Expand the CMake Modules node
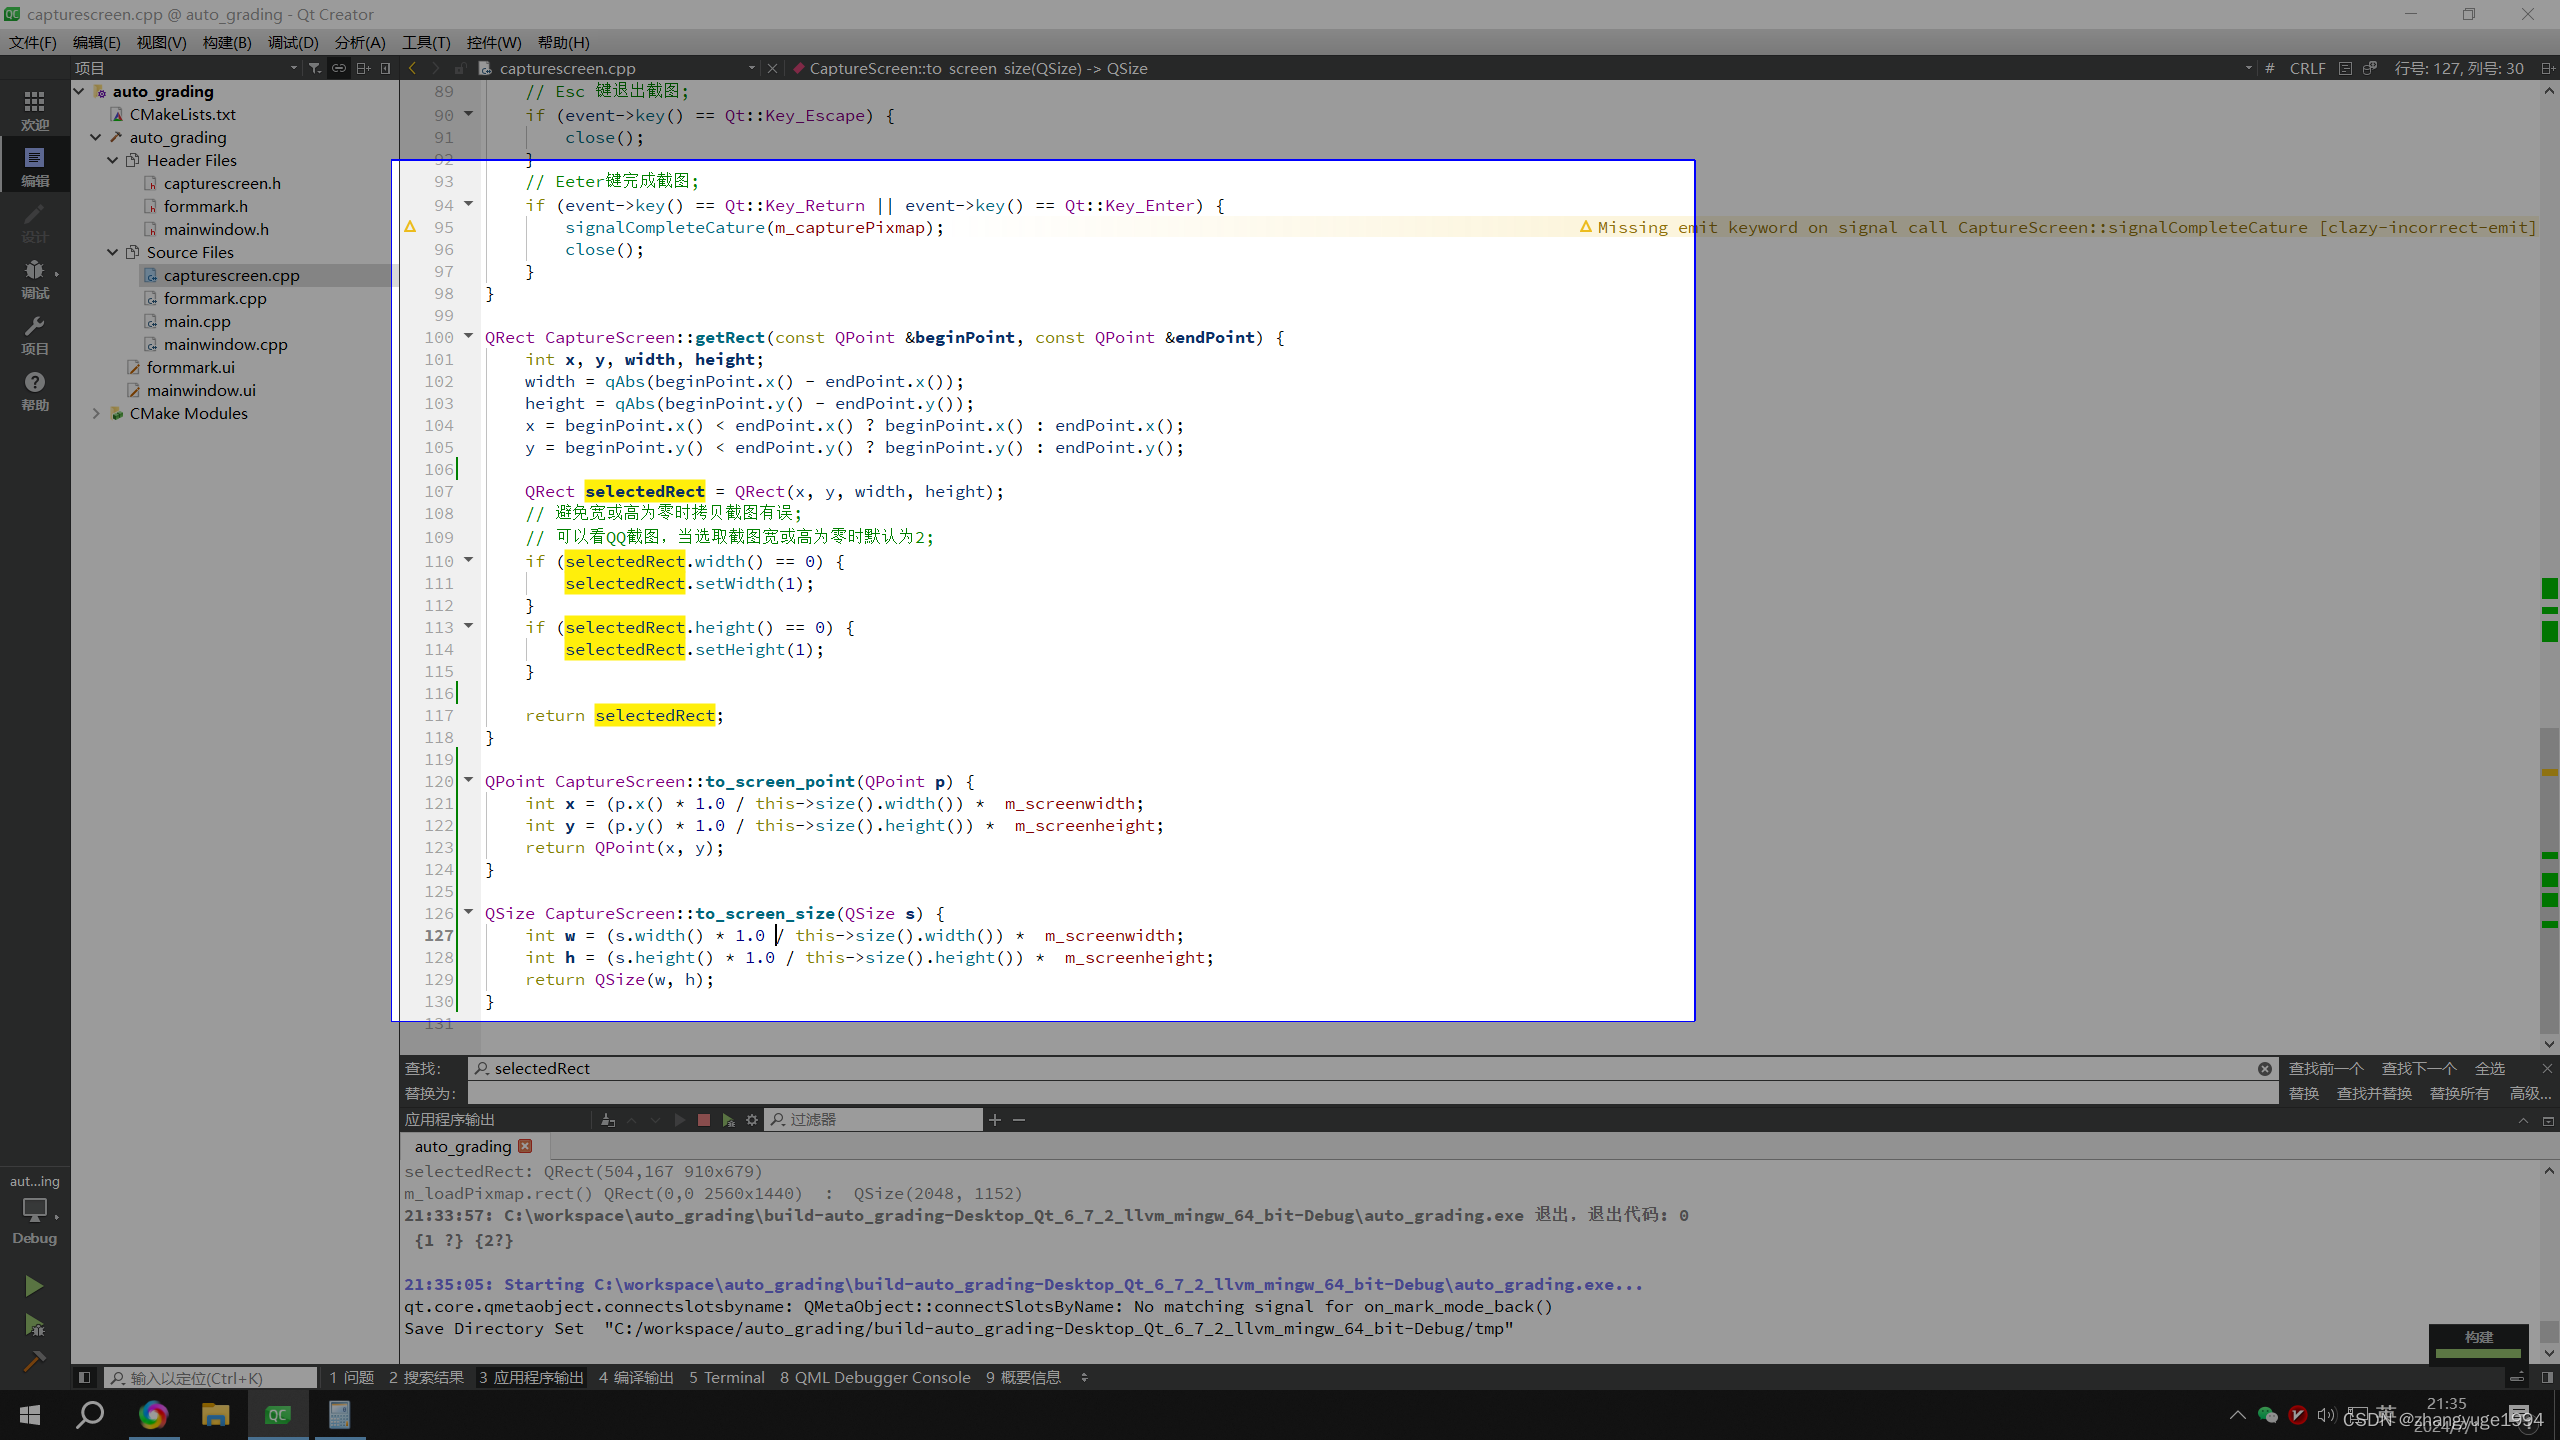 click(x=96, y=413)
